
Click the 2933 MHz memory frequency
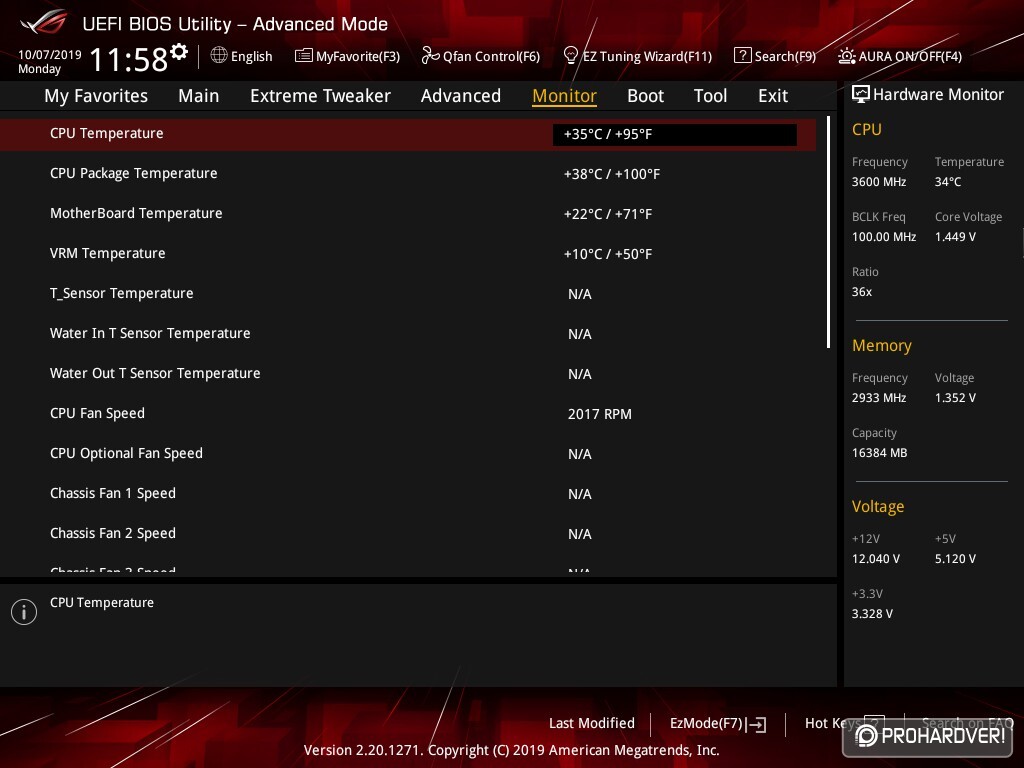click(x=879, y=398)
